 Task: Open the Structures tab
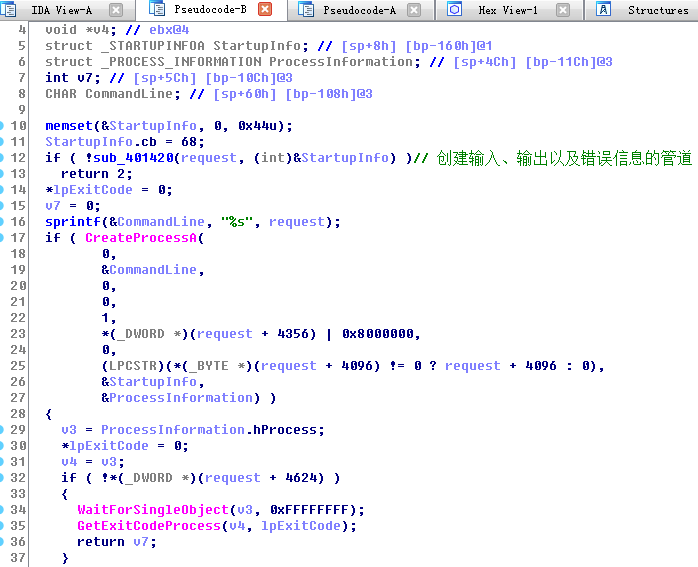coord(657,10)
